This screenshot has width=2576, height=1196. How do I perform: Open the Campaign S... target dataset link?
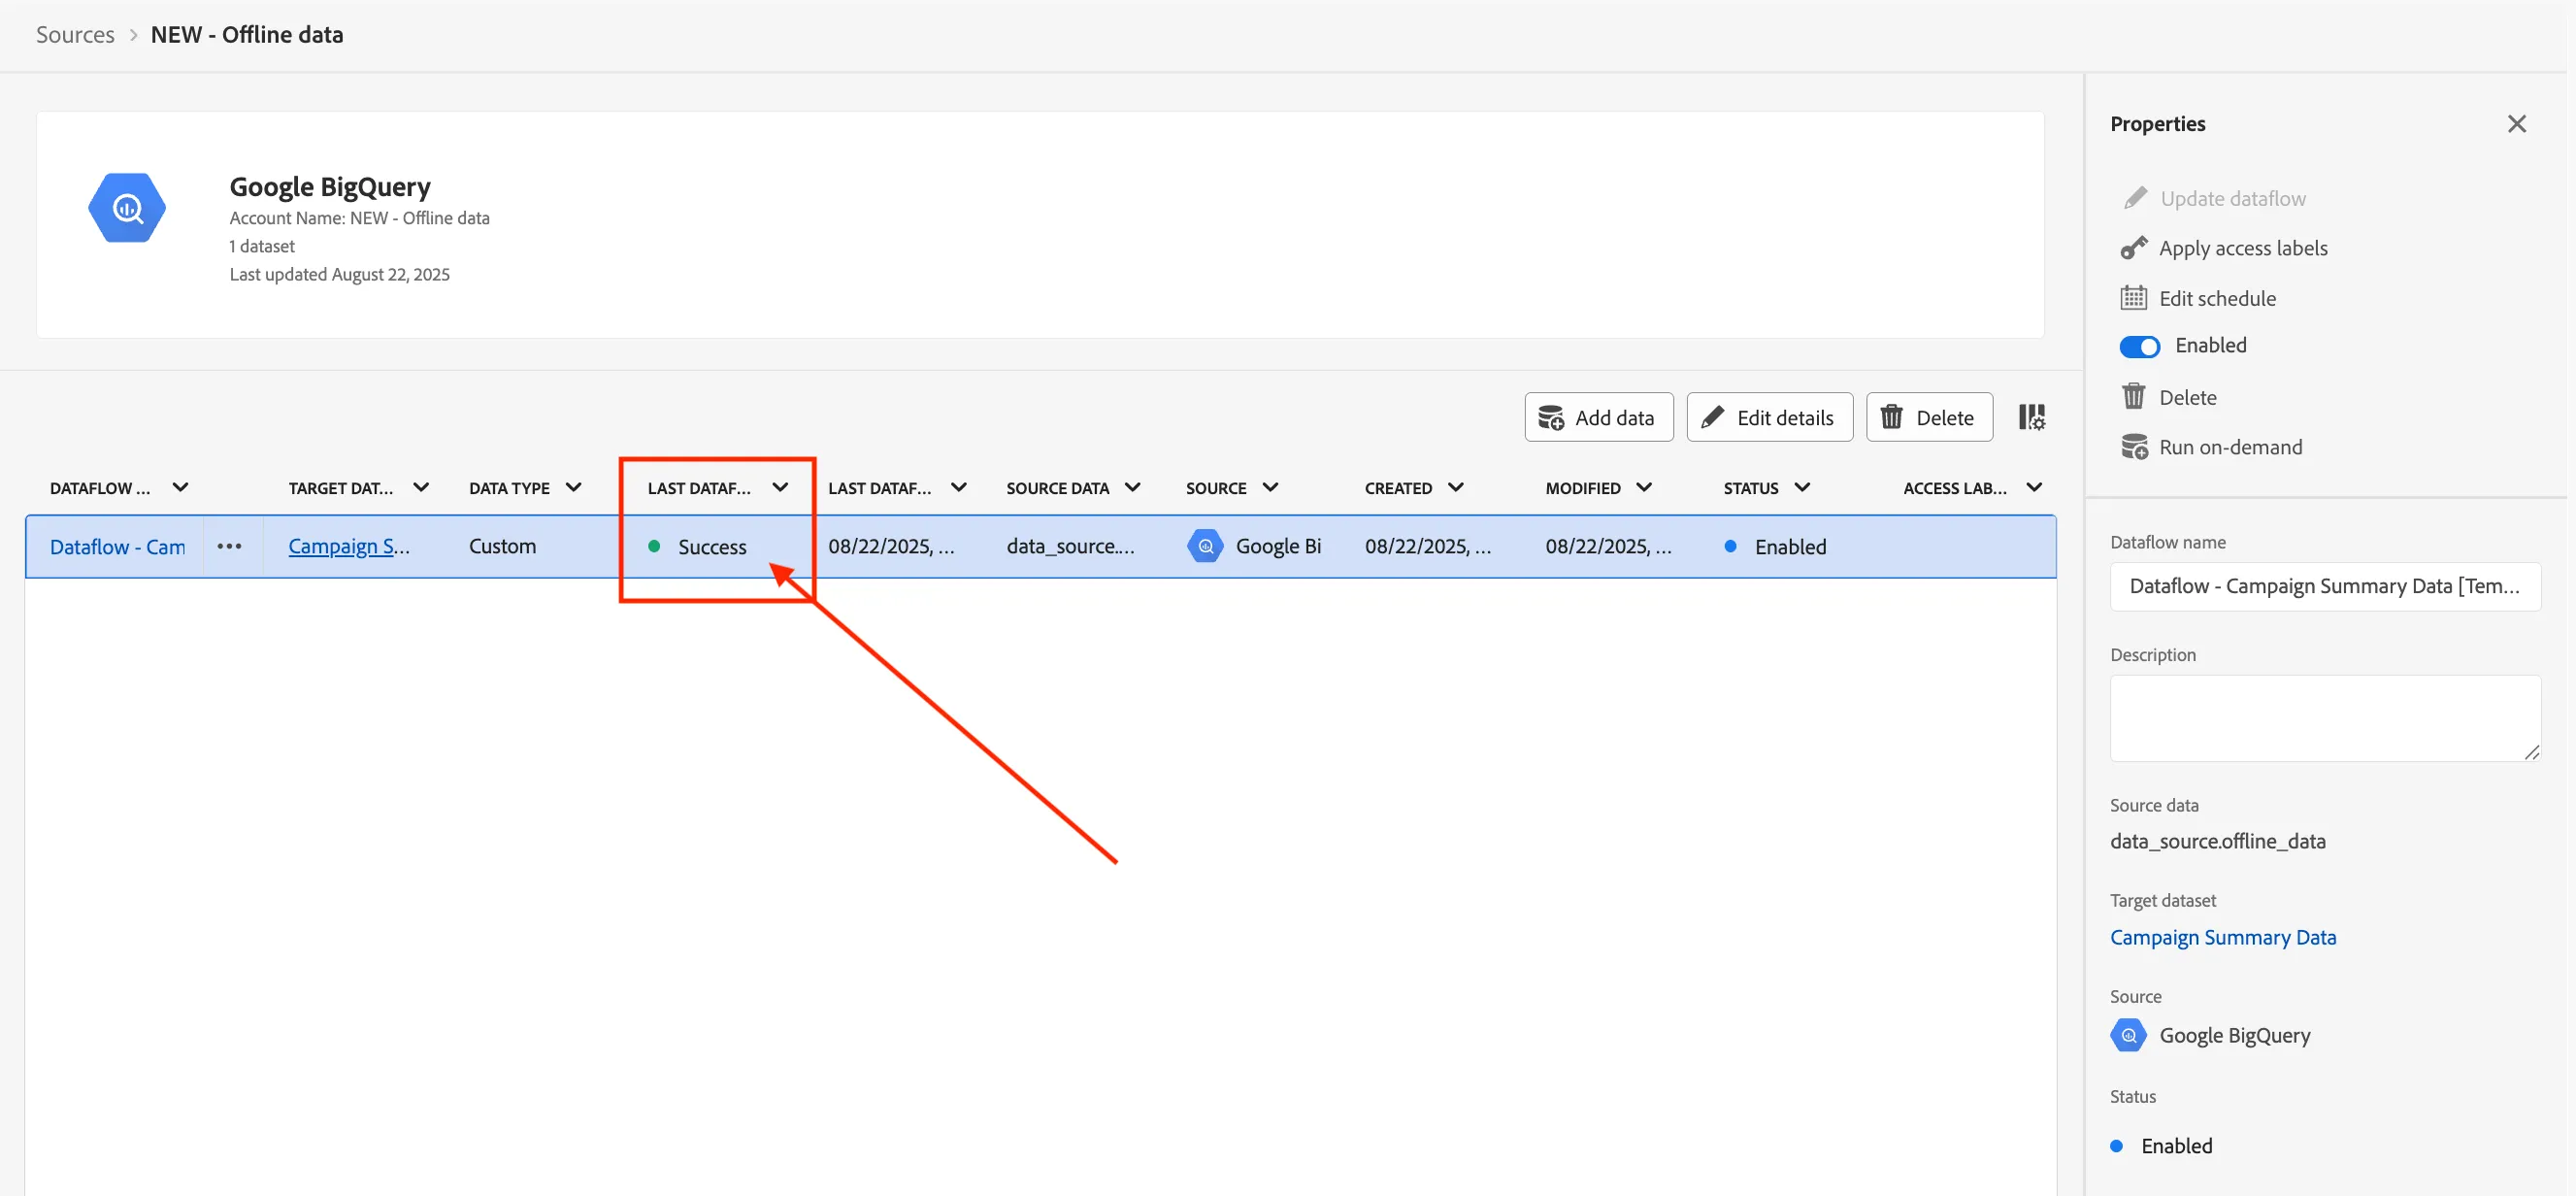(x=349, y=546)
